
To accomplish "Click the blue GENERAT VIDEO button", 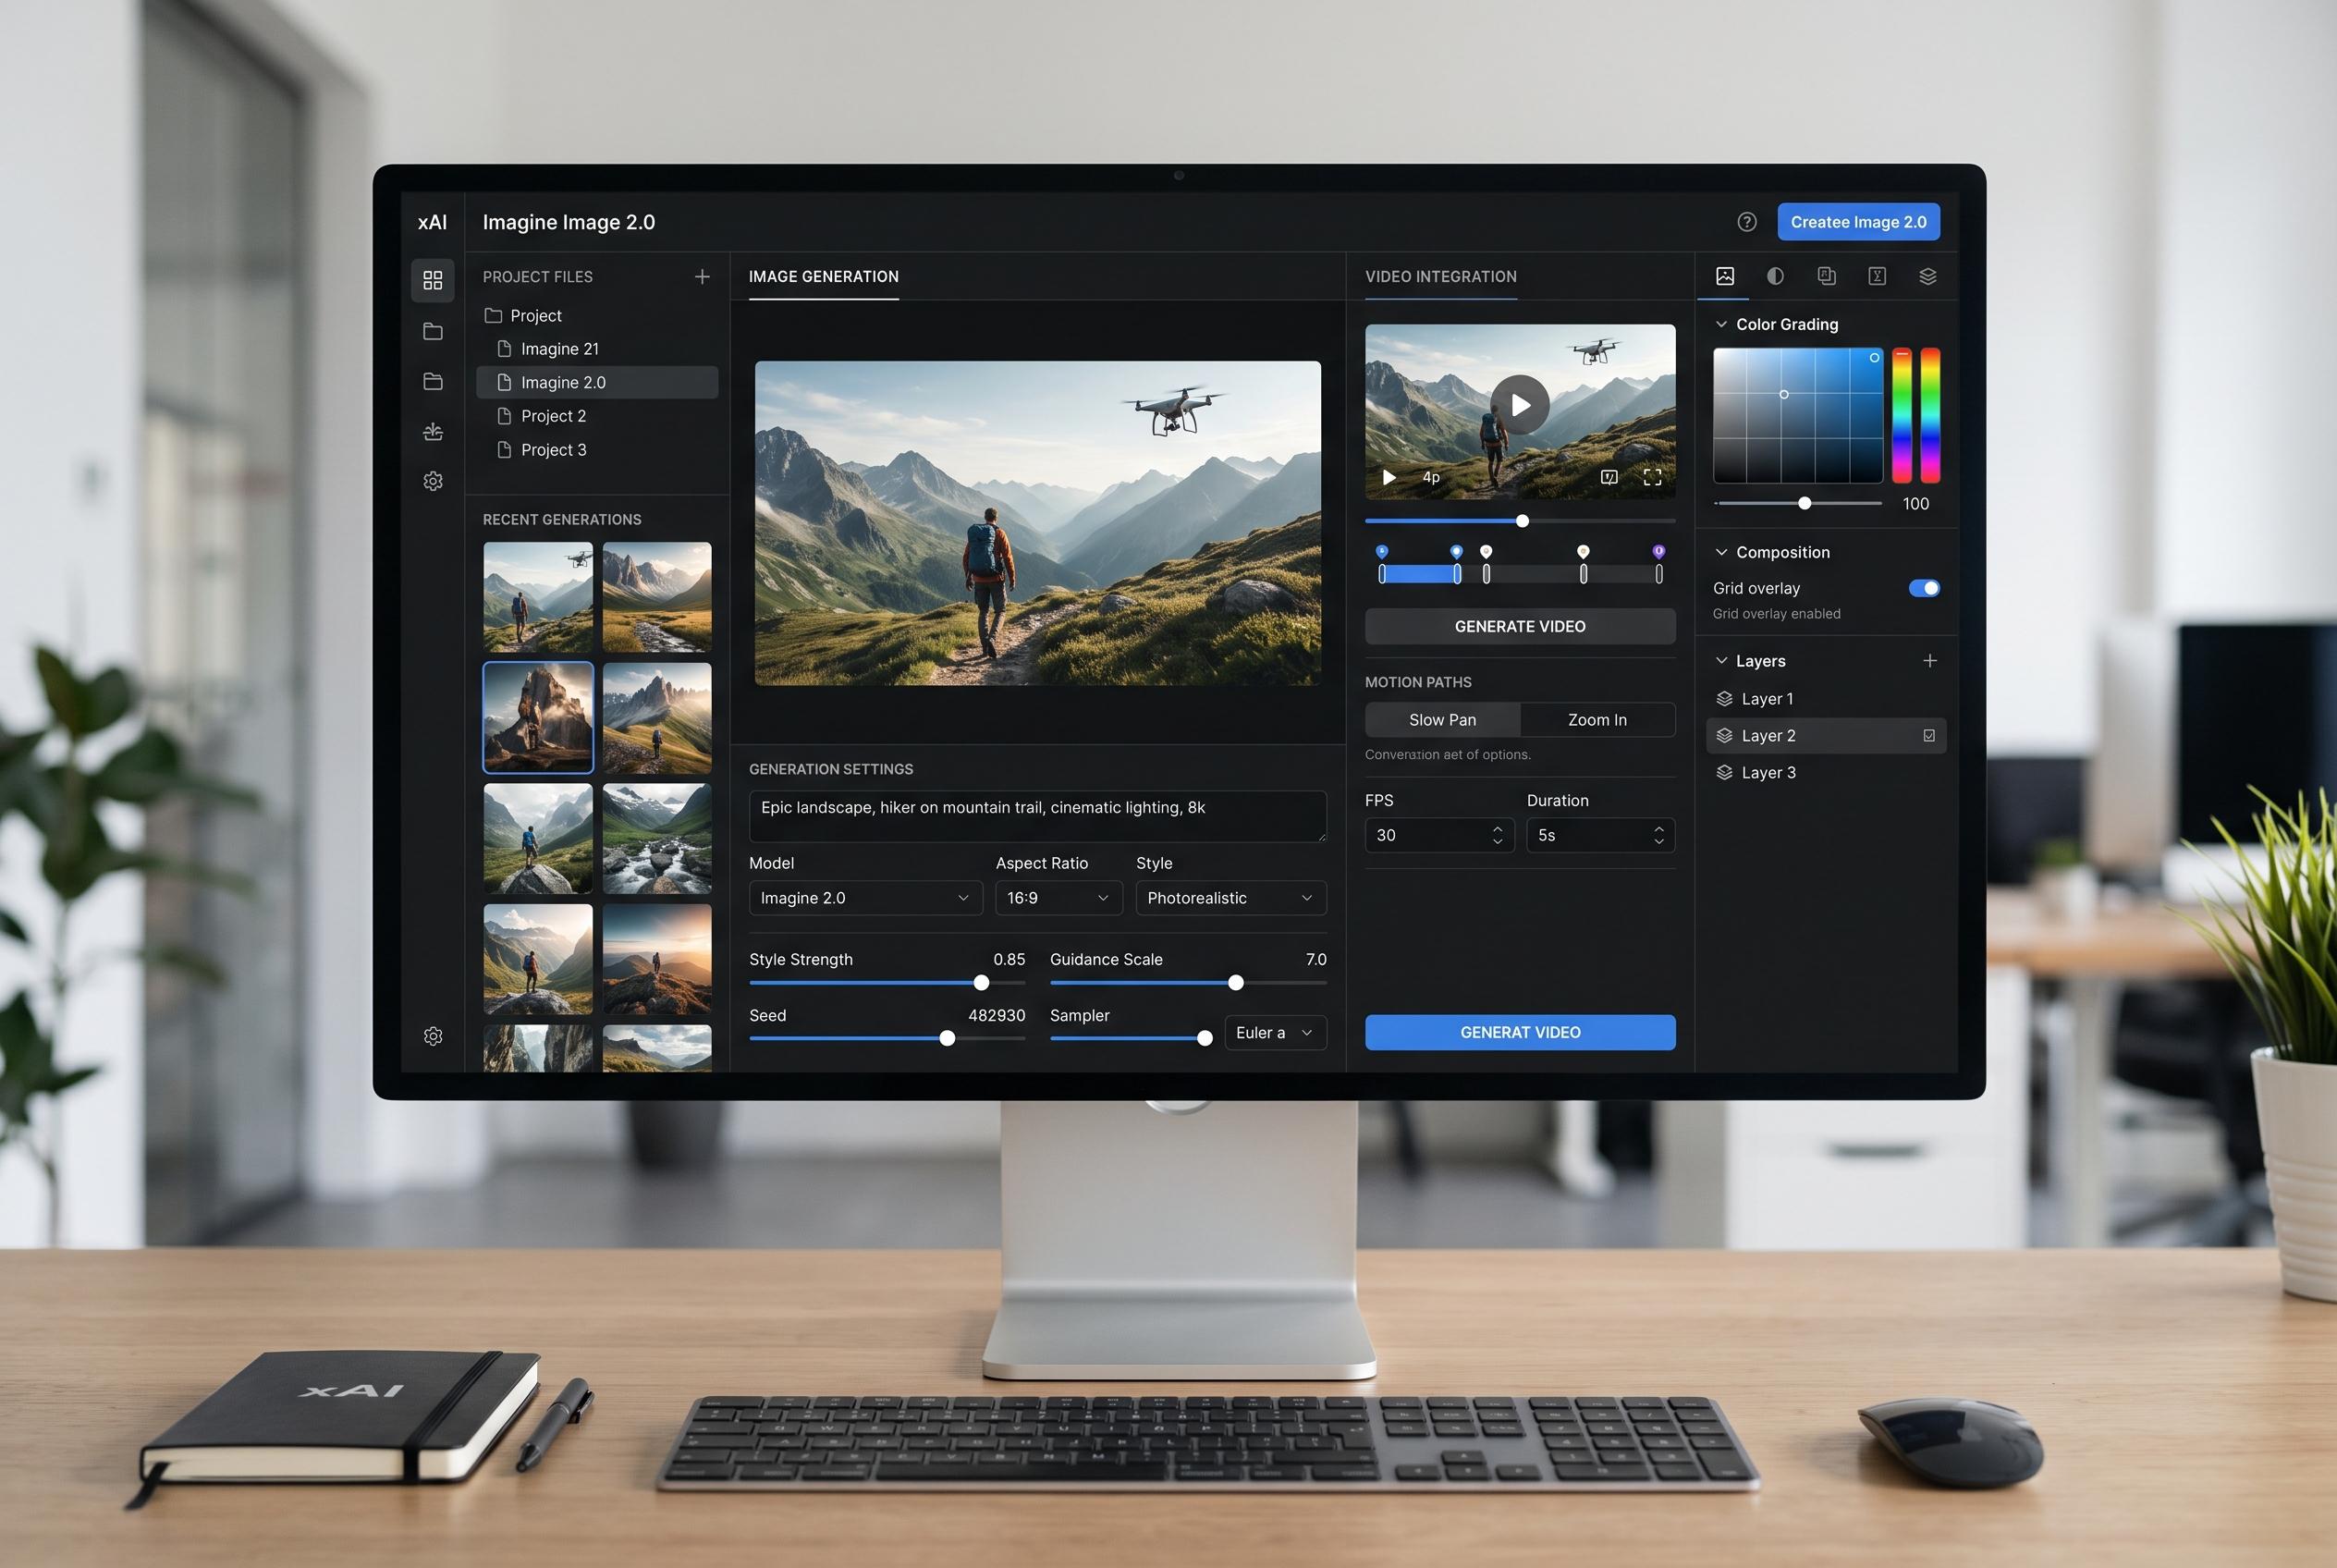I will click(1519, 1032).
